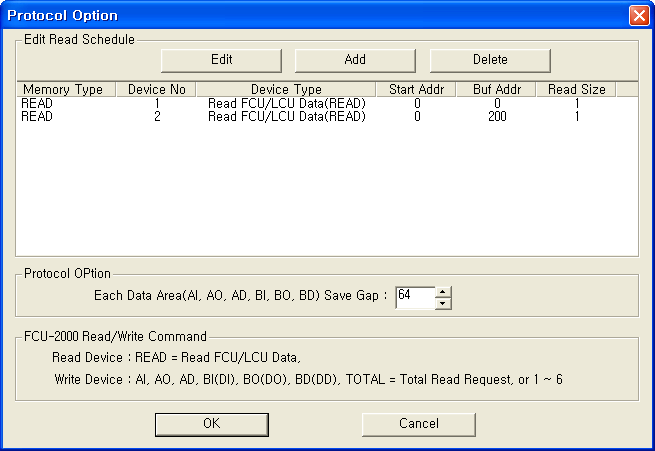
Task: Click the Device No column header
Action: 157,90
